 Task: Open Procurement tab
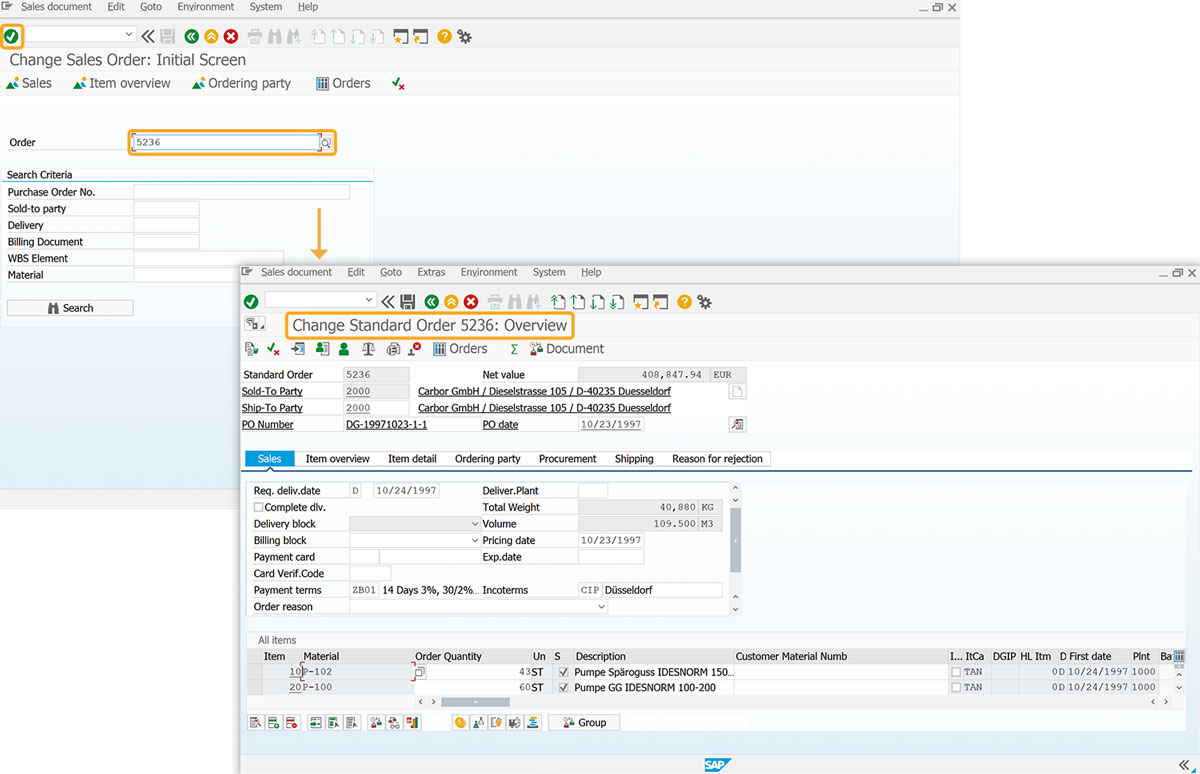[x=568, y=459]
